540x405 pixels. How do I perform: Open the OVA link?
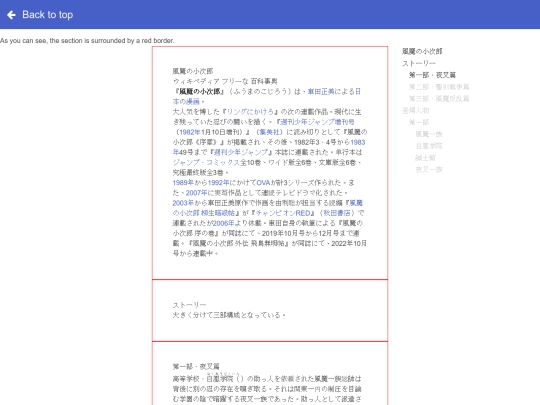(x=263, y=183)
